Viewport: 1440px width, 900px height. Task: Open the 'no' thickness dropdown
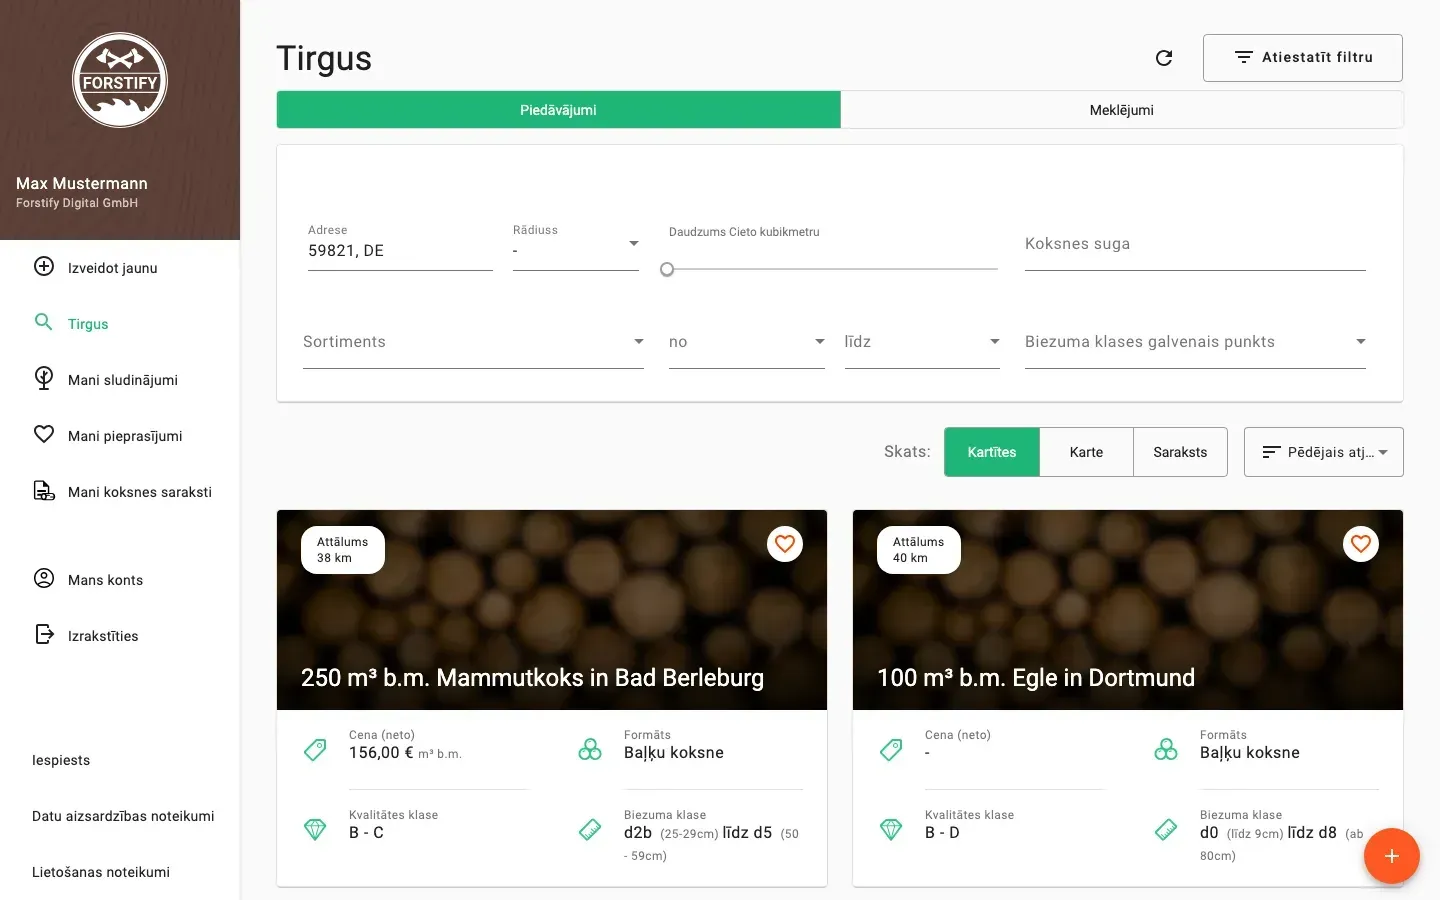(747, 342)
